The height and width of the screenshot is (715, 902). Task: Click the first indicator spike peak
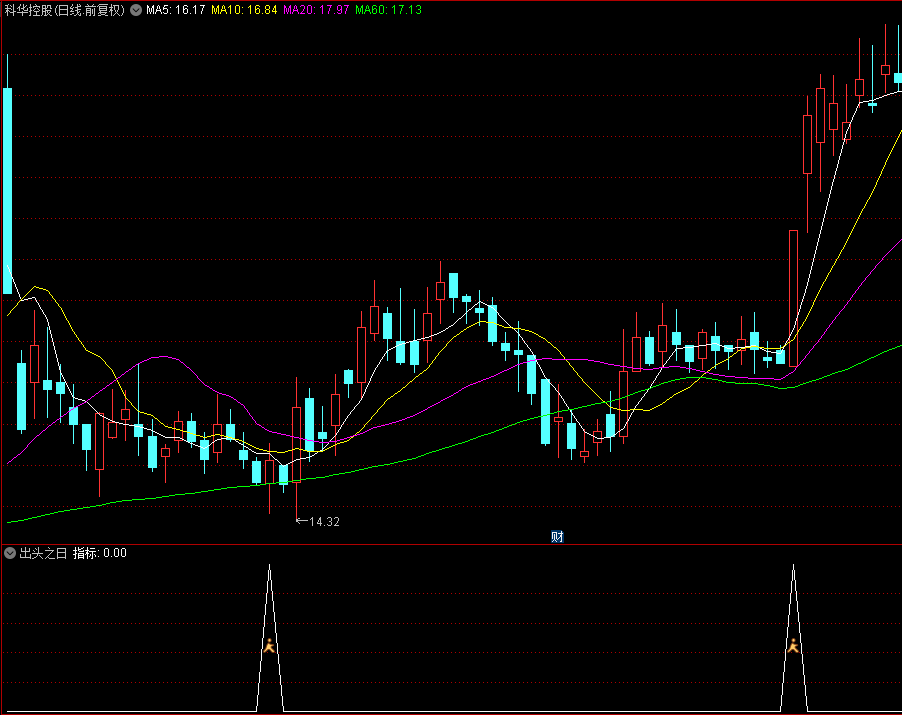click(269, 567)
